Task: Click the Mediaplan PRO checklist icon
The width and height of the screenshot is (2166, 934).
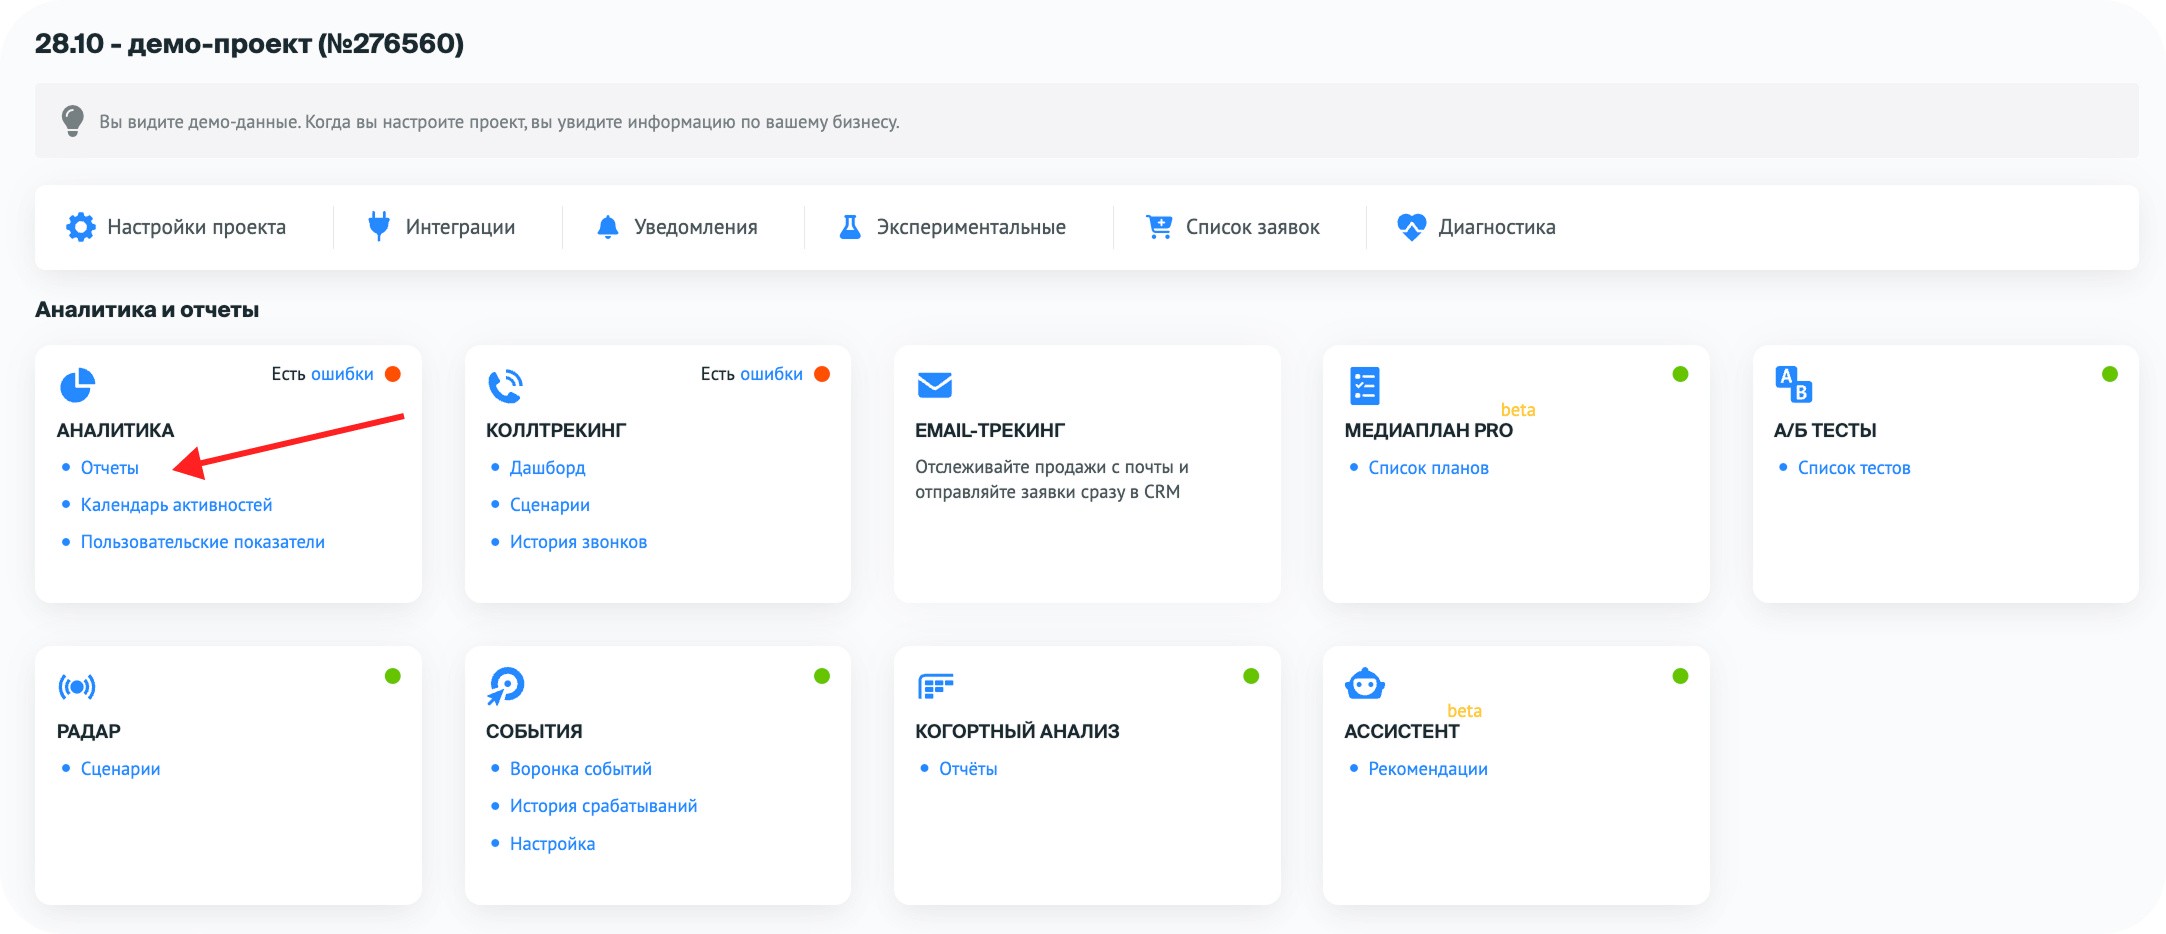Action: click(x=1364, y=386)
